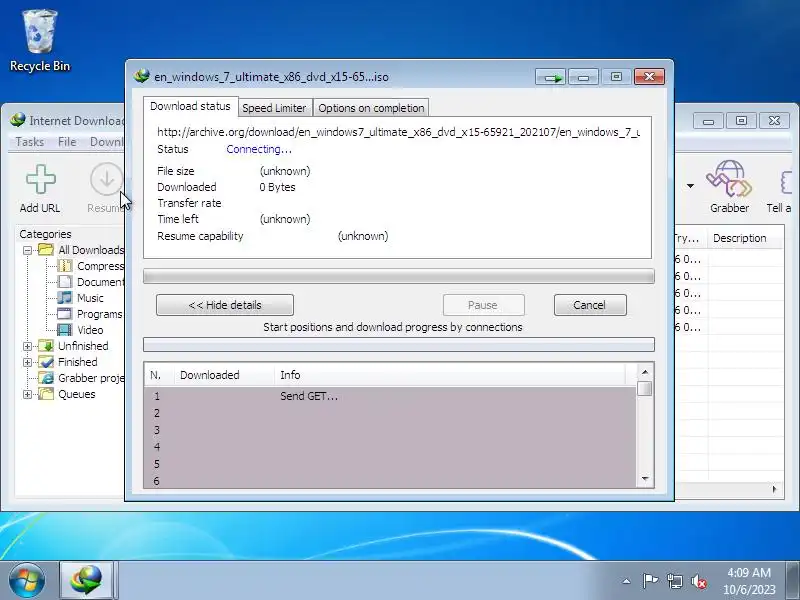Click the Tell a friend icon
Screen dimensions: 800x600
[786, 182]
